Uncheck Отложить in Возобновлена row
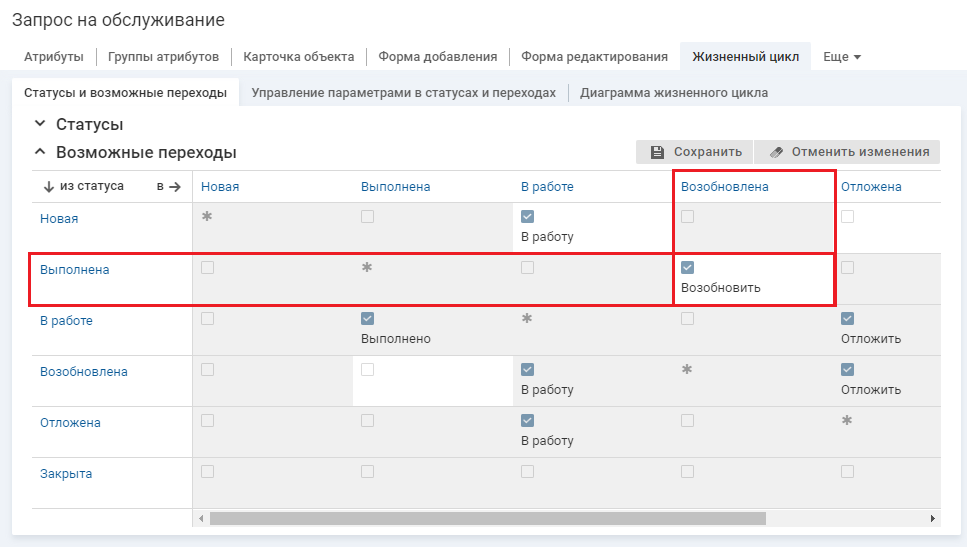 coord(848,370)
